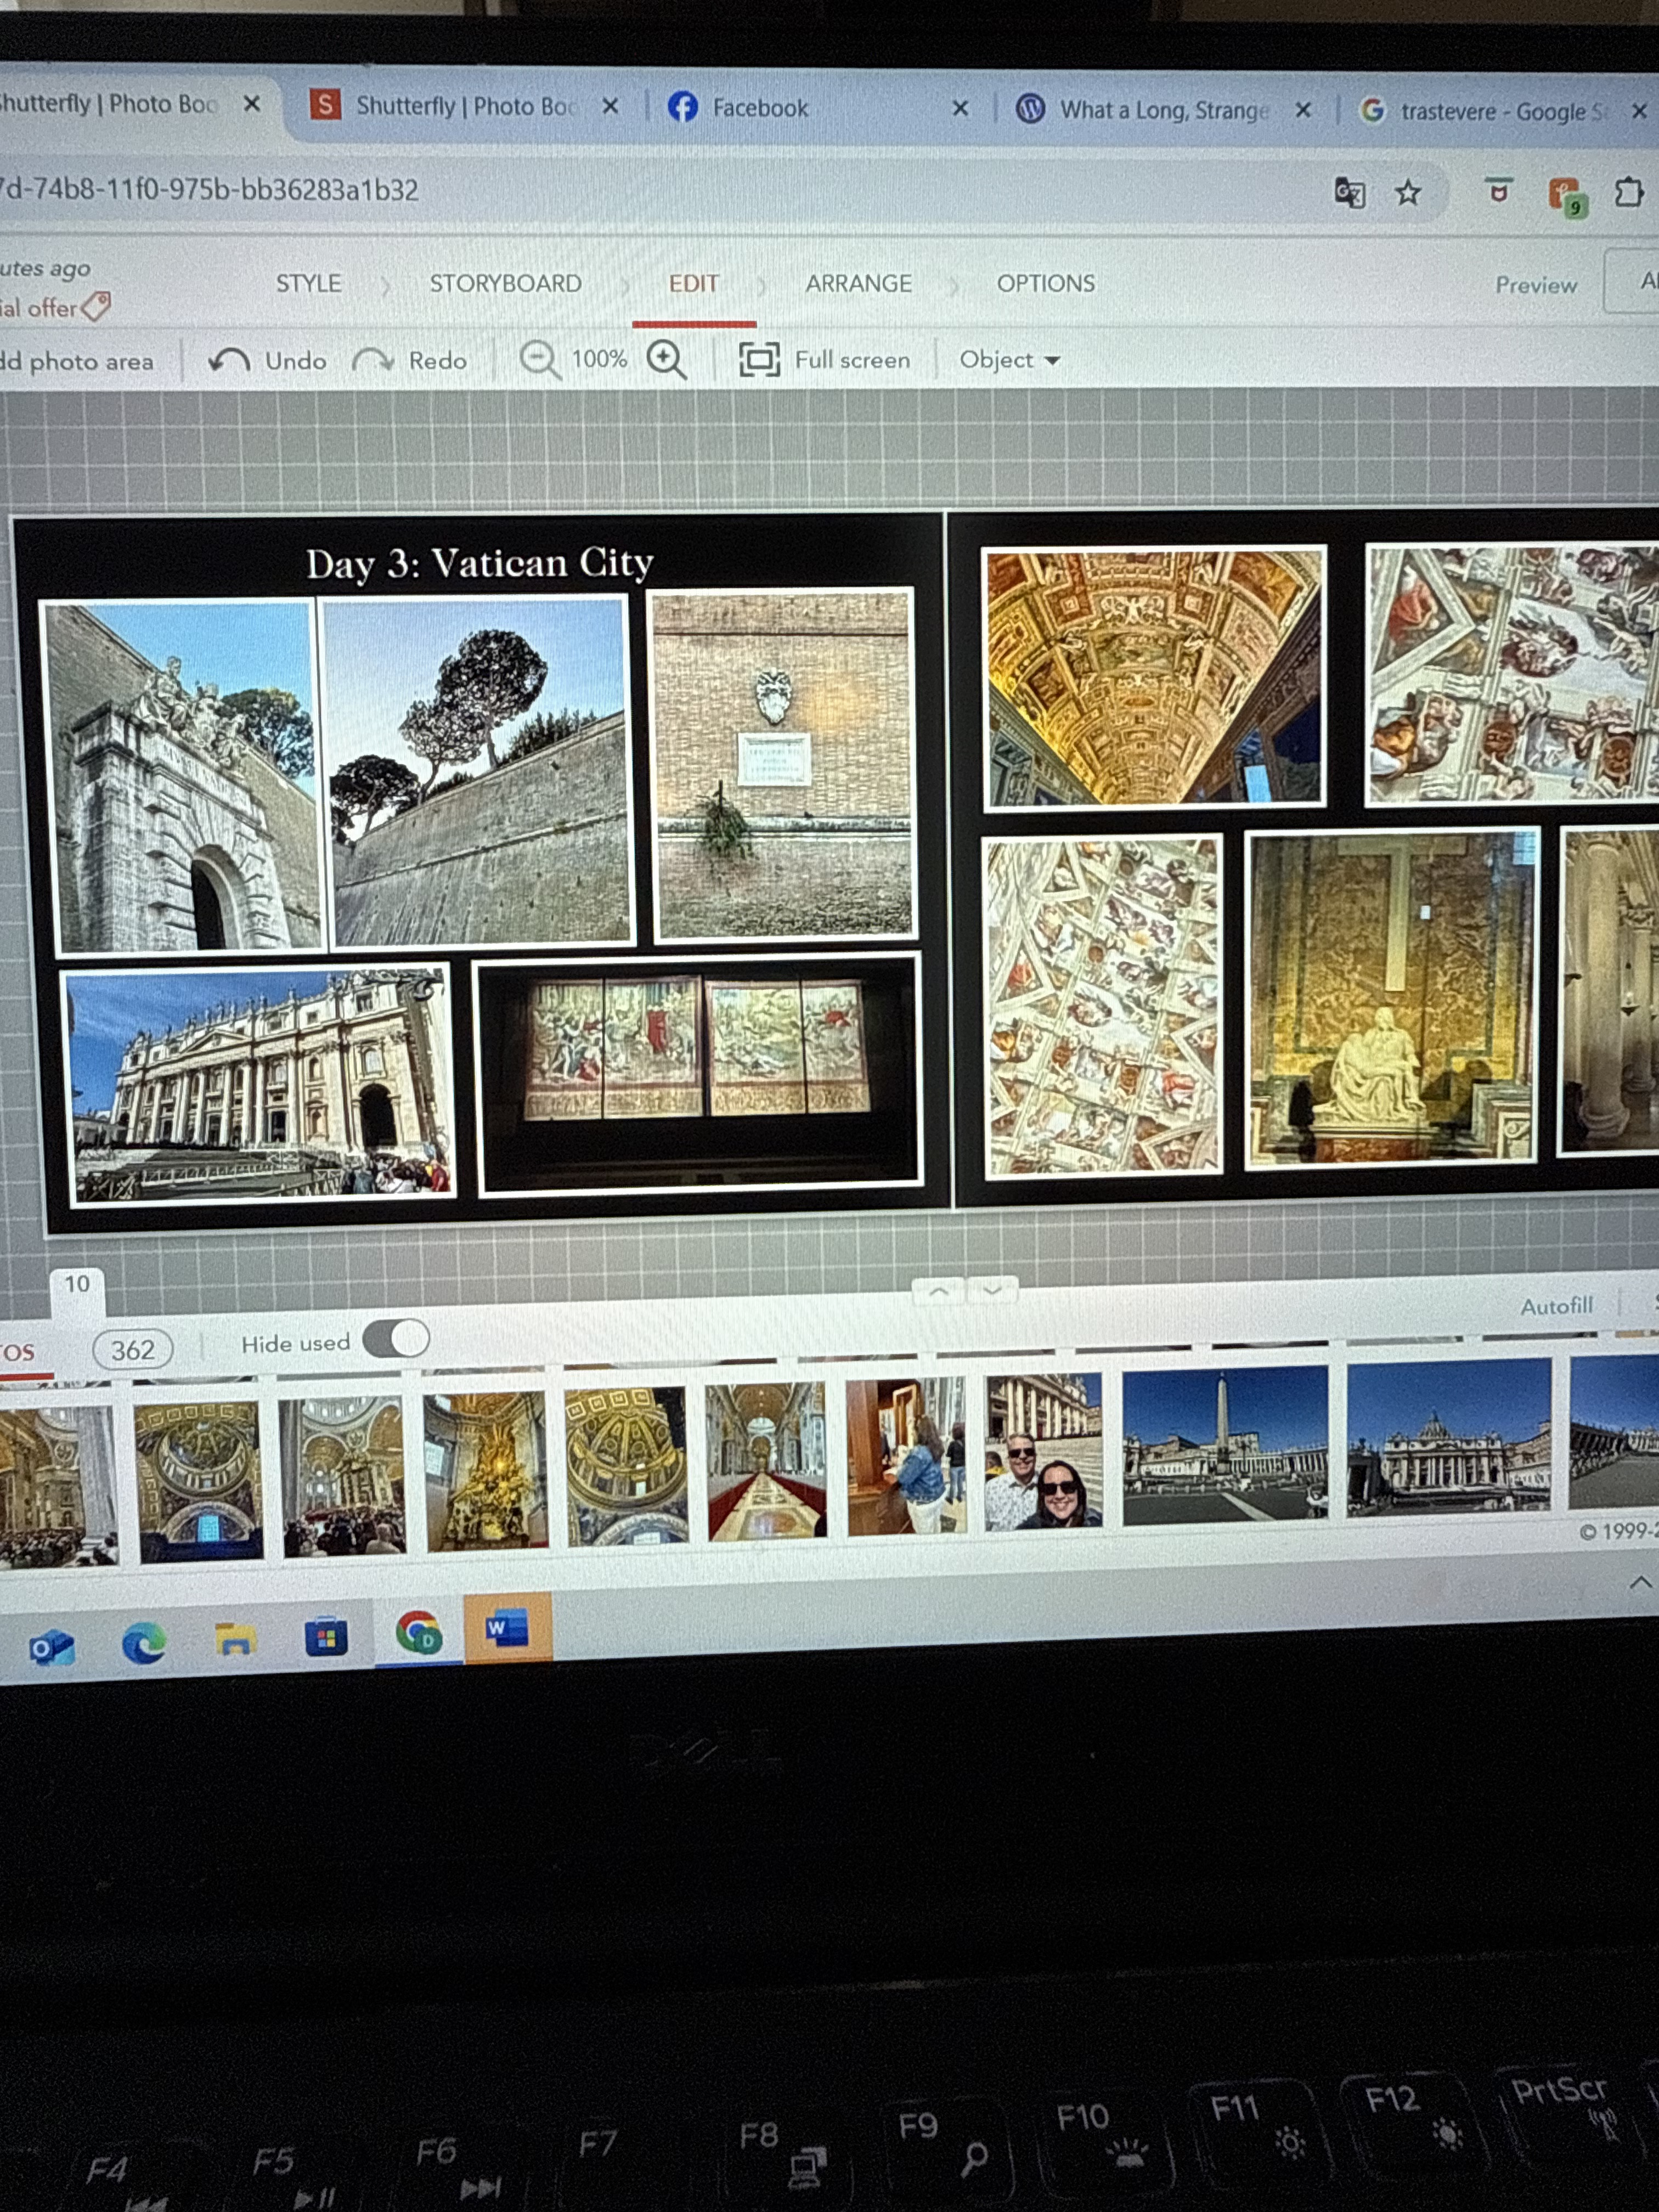Go to the ARRANGE step
The height and width of the screenshot is (2212, 1659).
click(x=858, y=284)
